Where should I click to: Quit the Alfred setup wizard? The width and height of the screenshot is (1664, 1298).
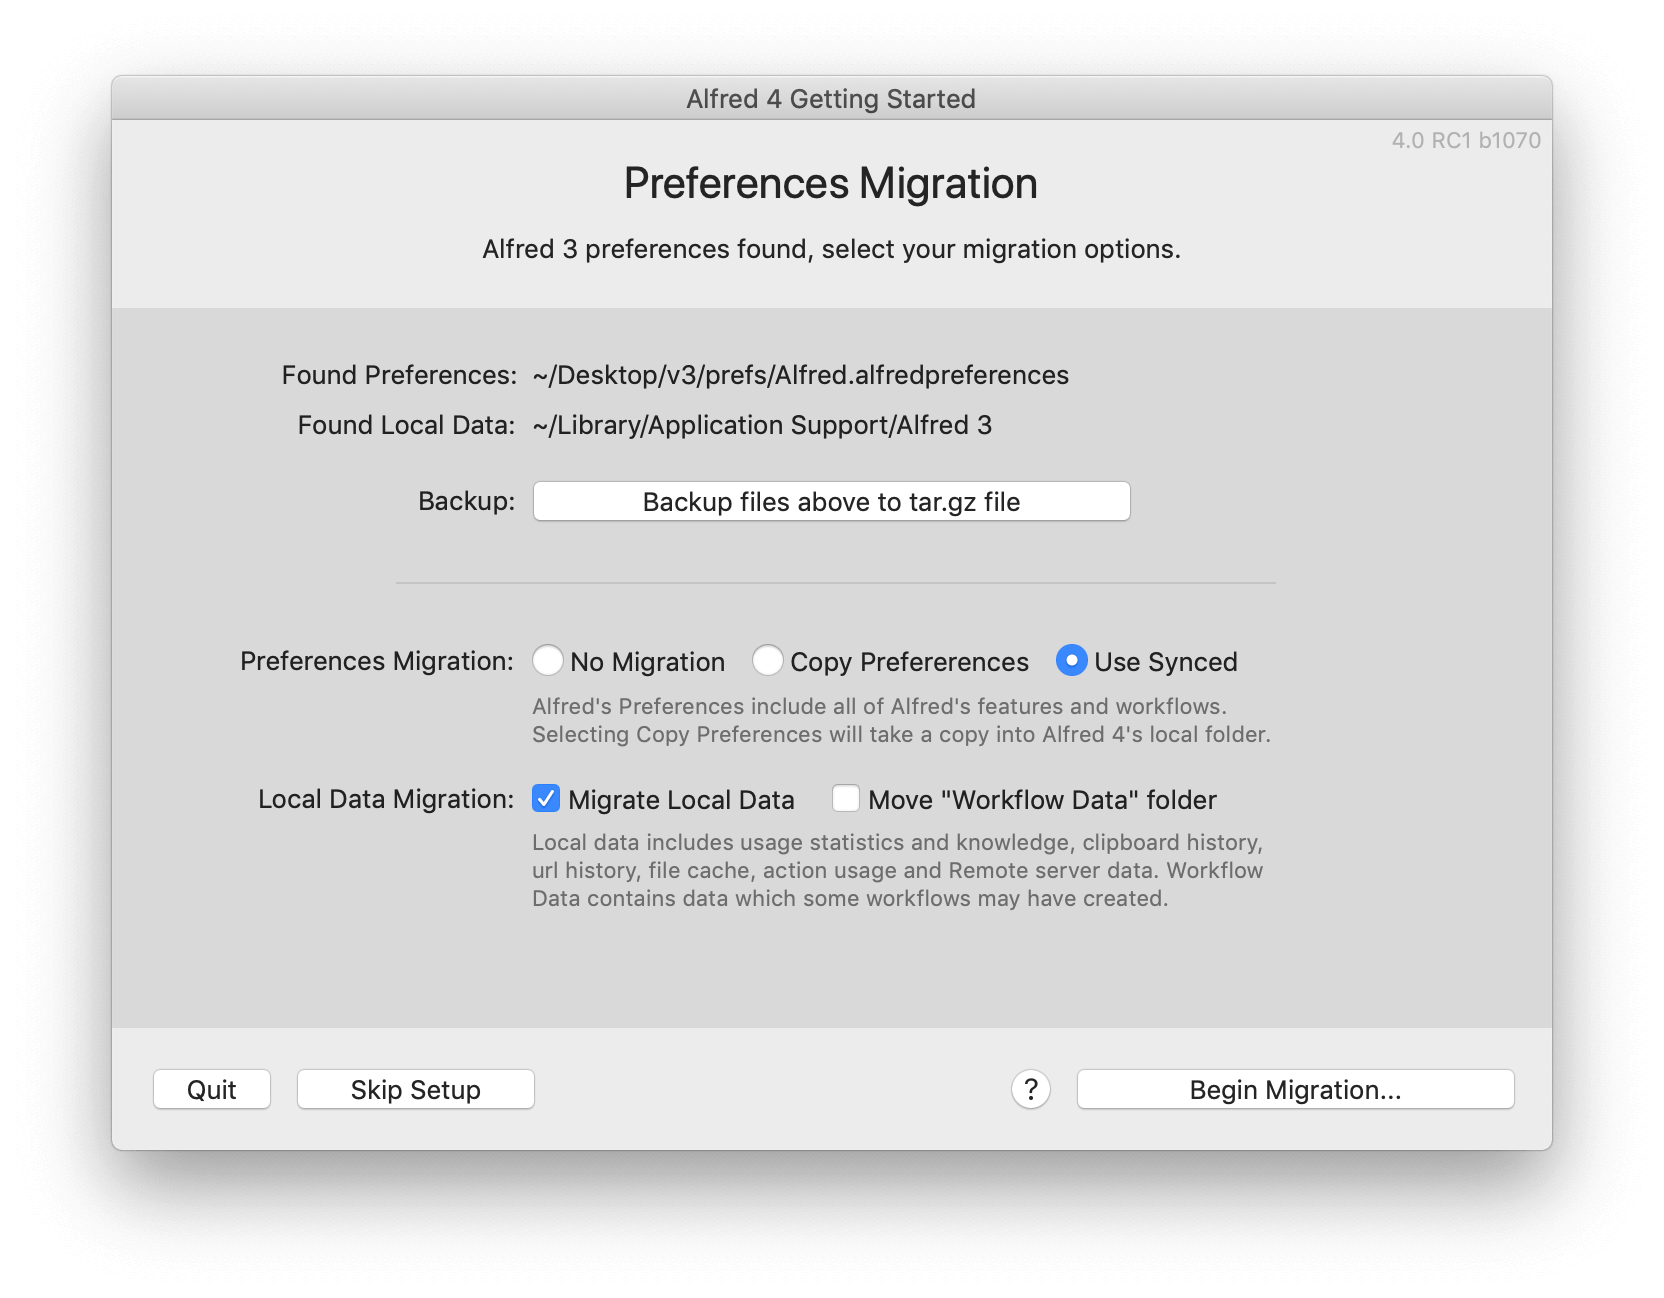click(x=211, y=1089)
